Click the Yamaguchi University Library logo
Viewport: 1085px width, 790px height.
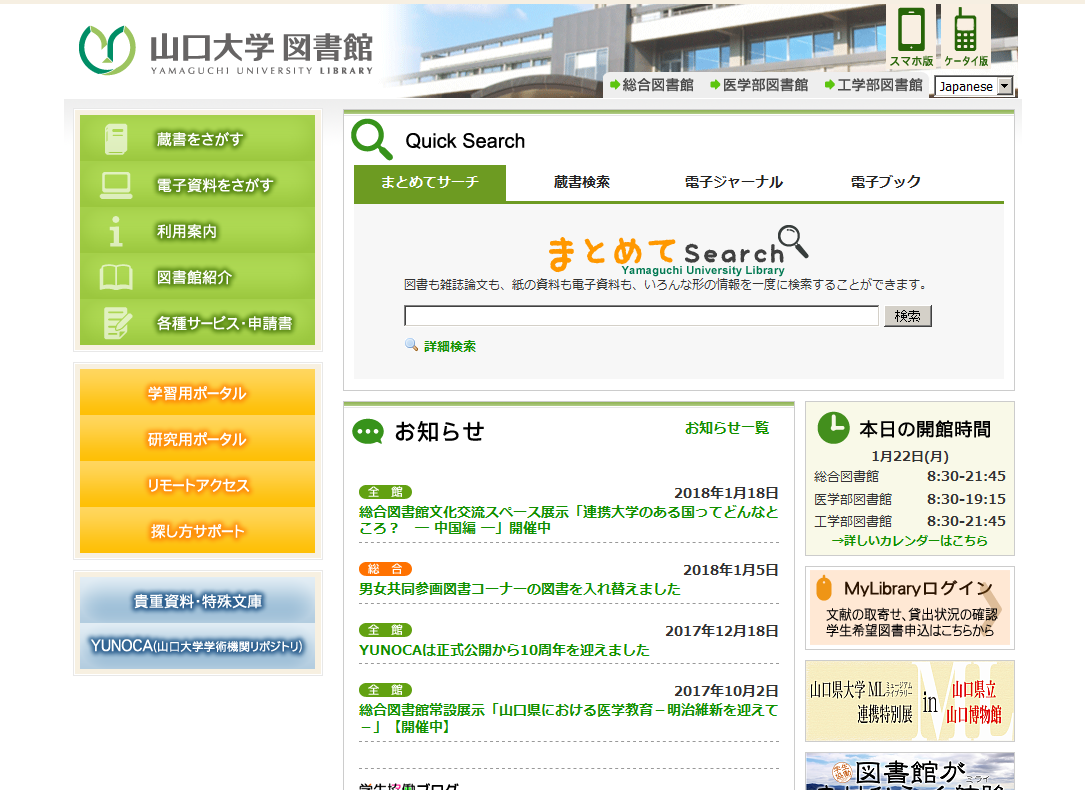226,50
